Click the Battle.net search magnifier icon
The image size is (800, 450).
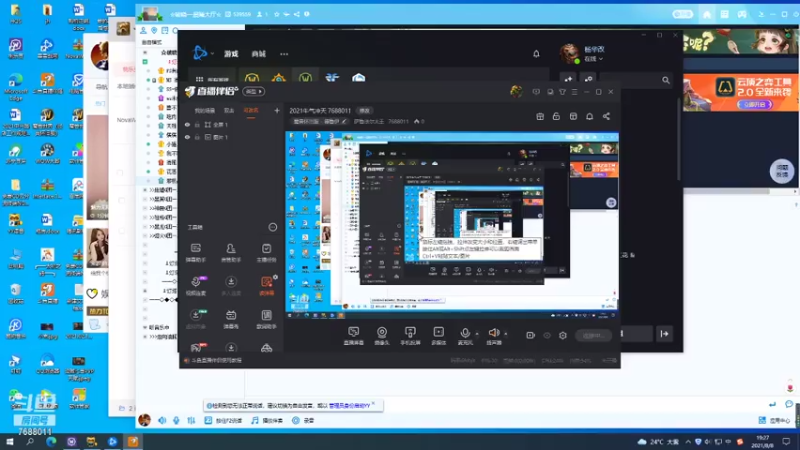click(x=666, y=80)
